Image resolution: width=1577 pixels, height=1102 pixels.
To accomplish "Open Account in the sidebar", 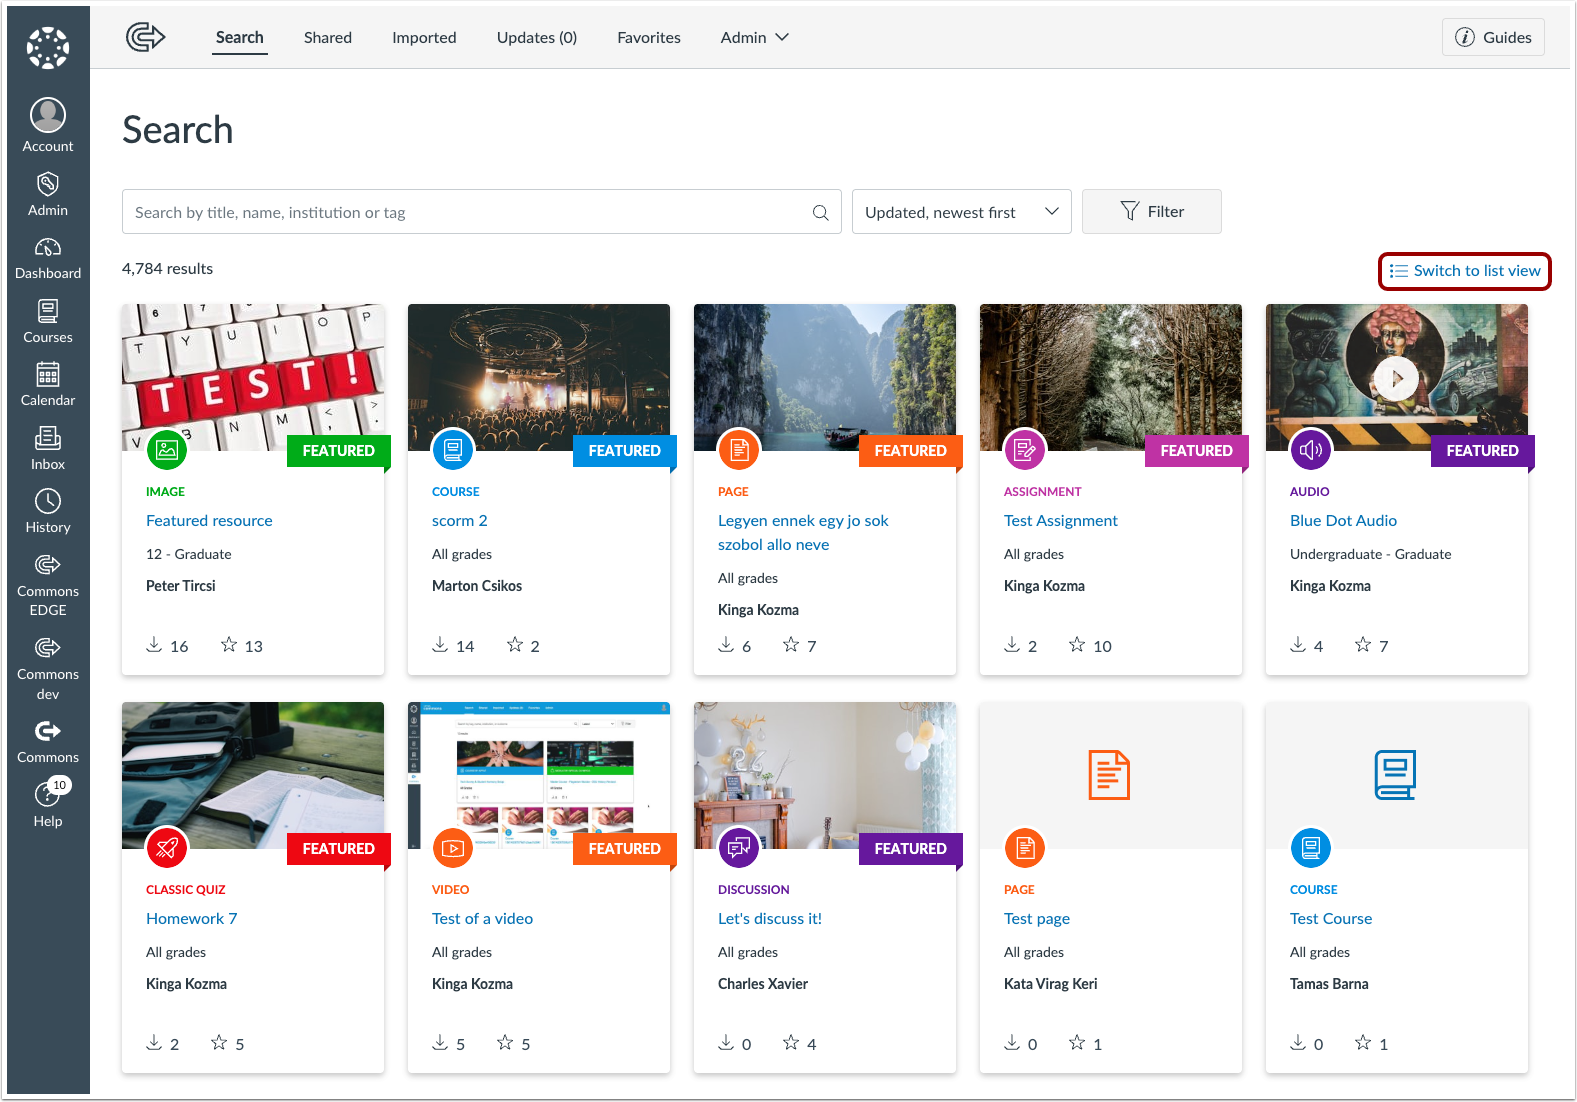I will point(48,126).
